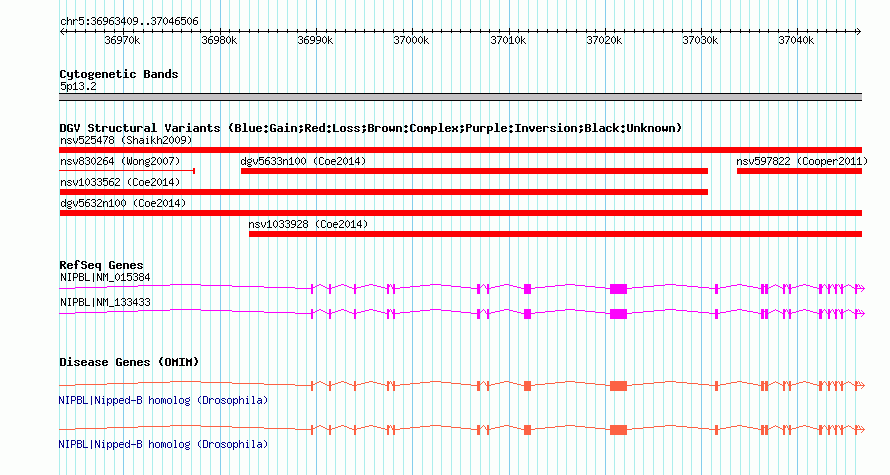Select the DGV Structural Variants track title

(x=370, y=128)
